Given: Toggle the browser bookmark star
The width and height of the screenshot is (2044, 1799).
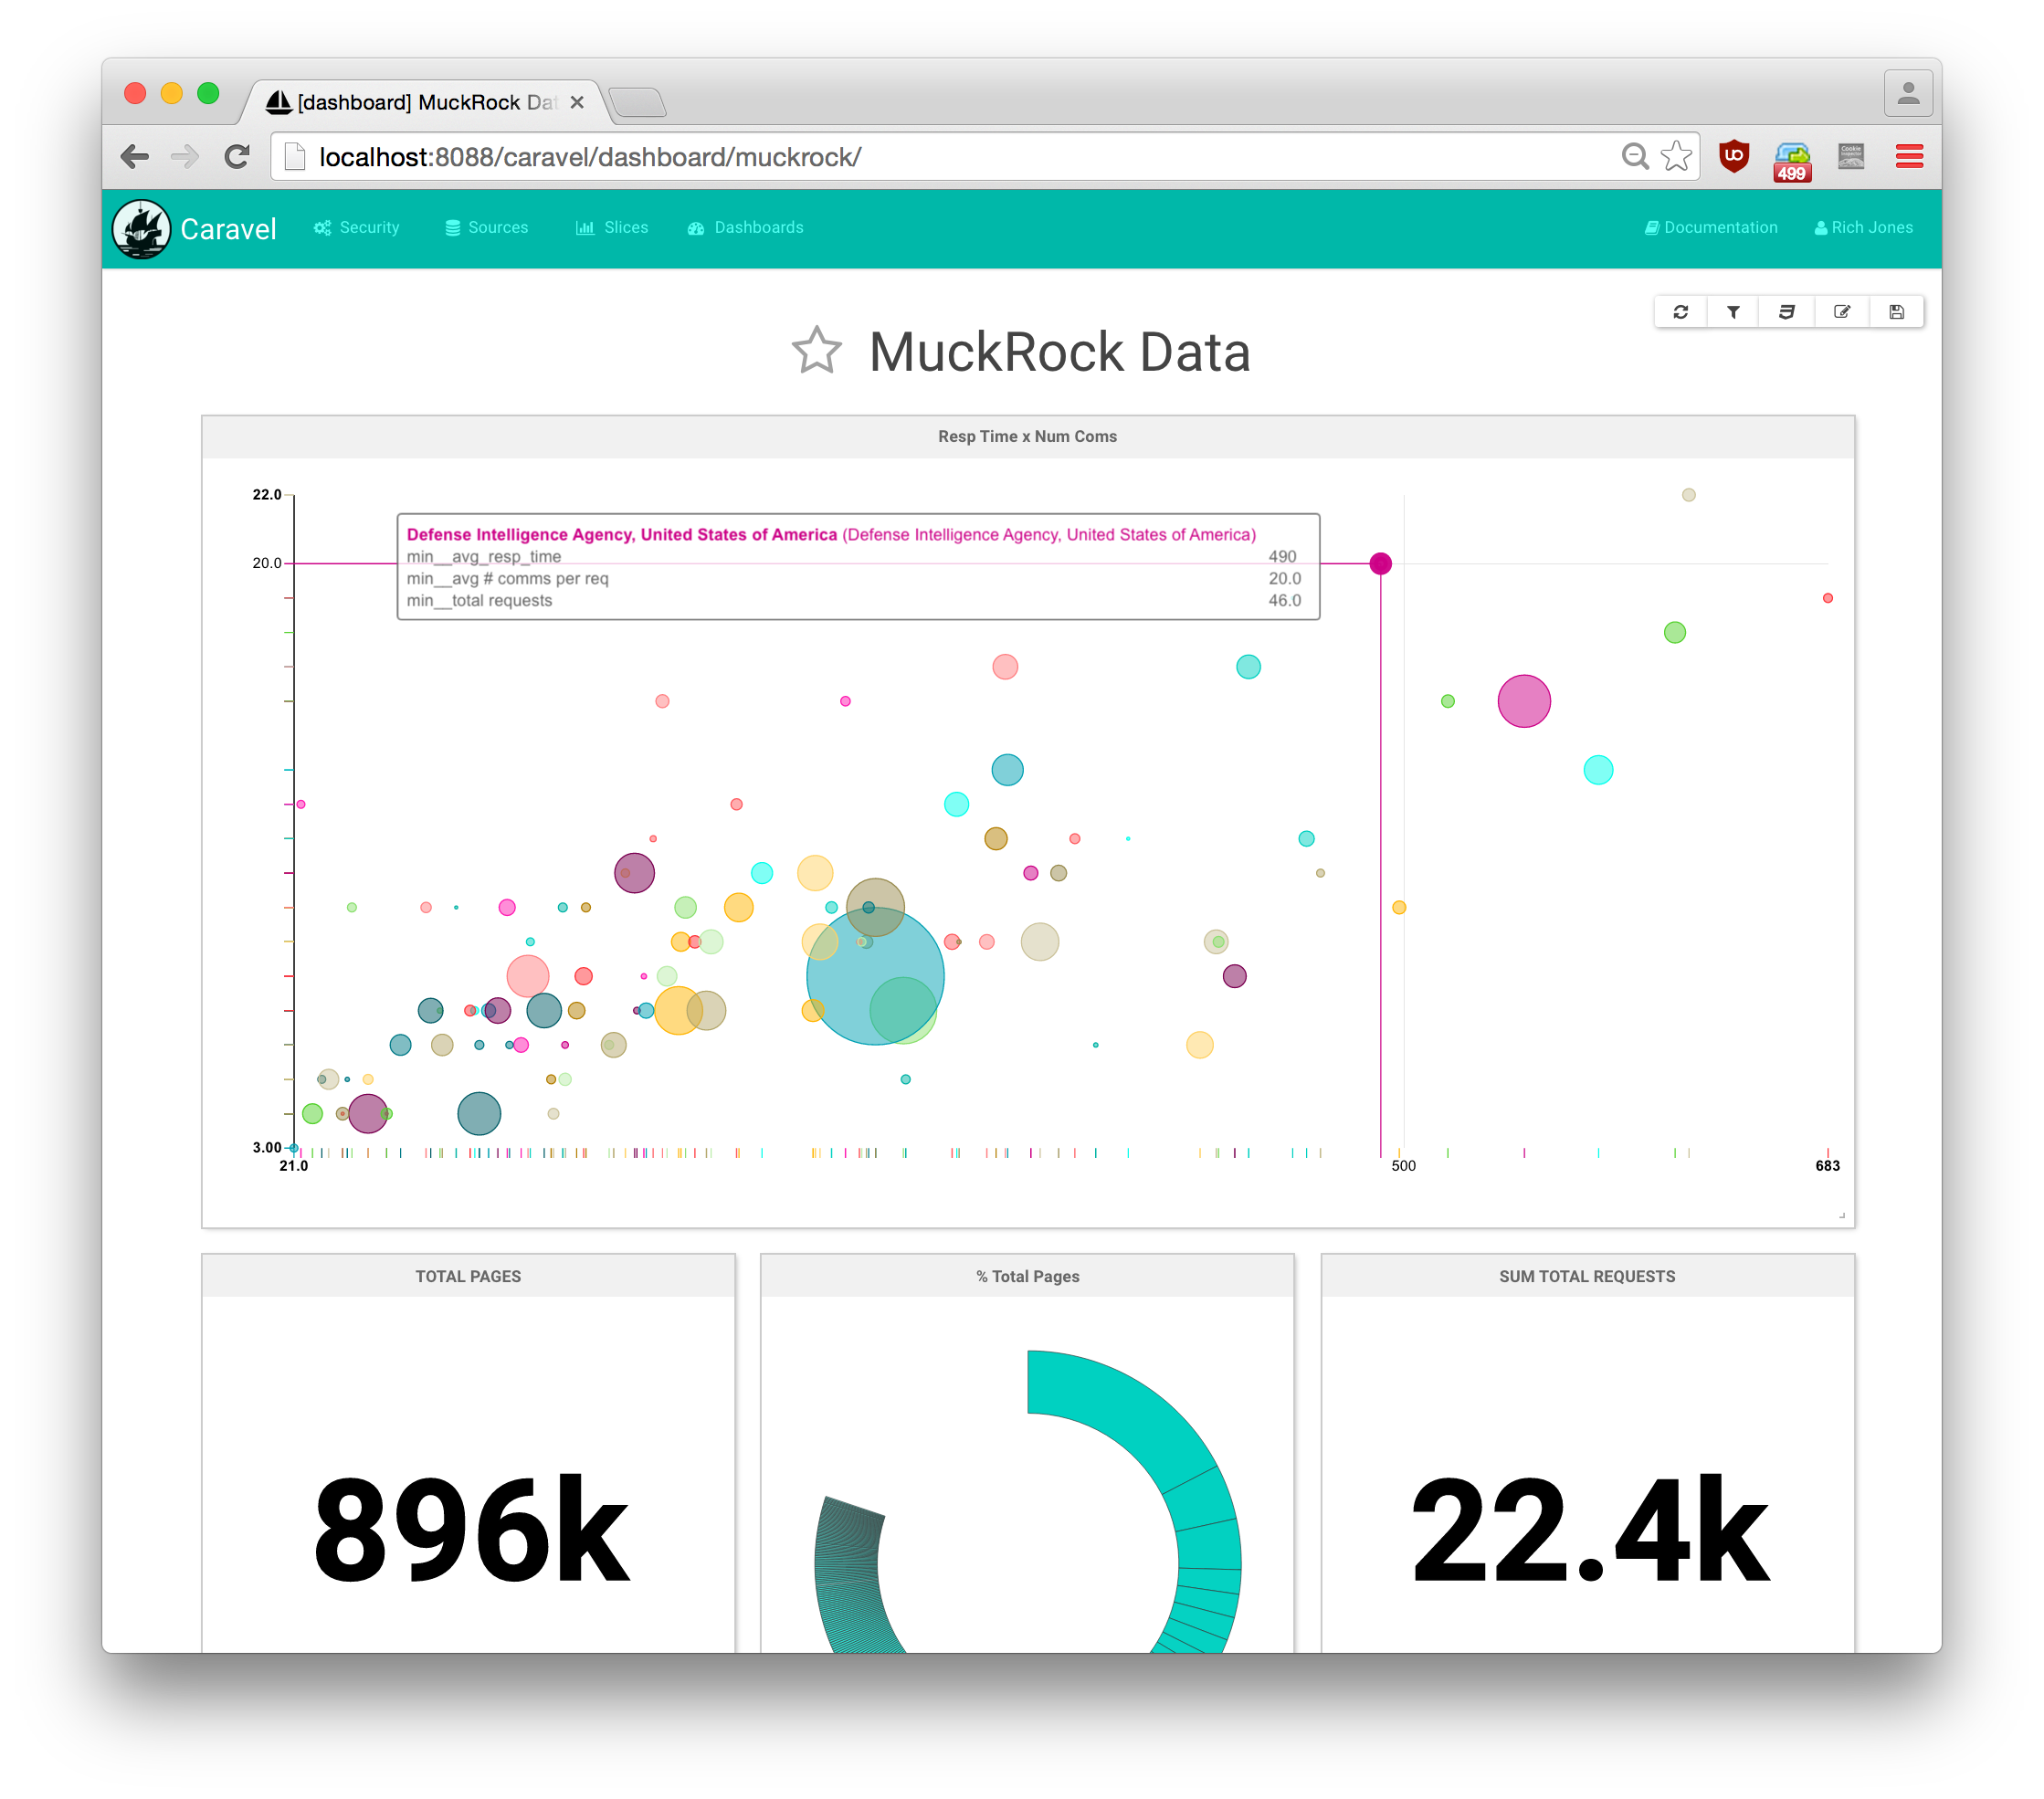Looking at the screenshot, I should pos(1676,157).
